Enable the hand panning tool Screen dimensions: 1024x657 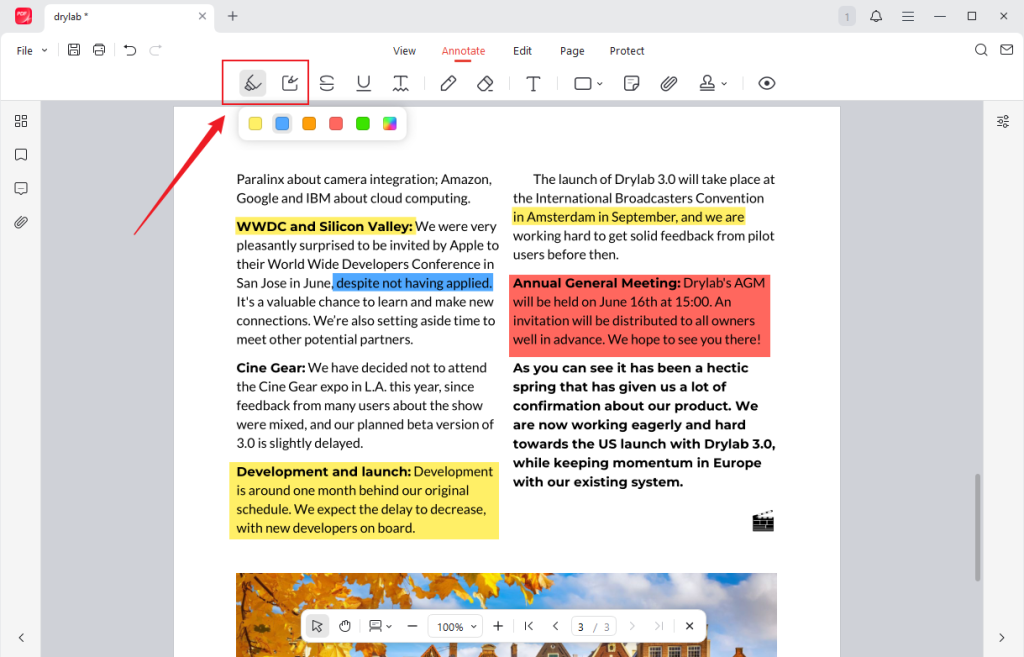pos(345,625)
